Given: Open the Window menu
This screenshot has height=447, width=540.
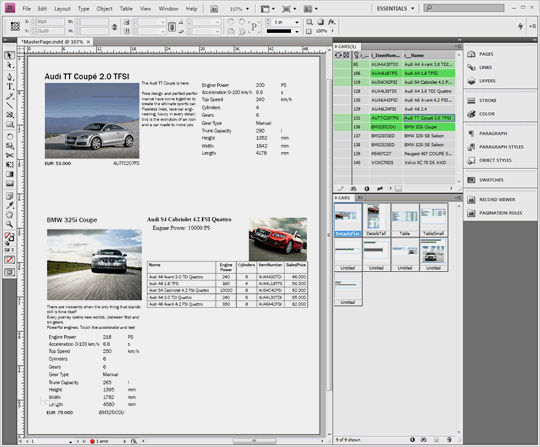Looking at the screenshot, I should [x=168, y=9].
